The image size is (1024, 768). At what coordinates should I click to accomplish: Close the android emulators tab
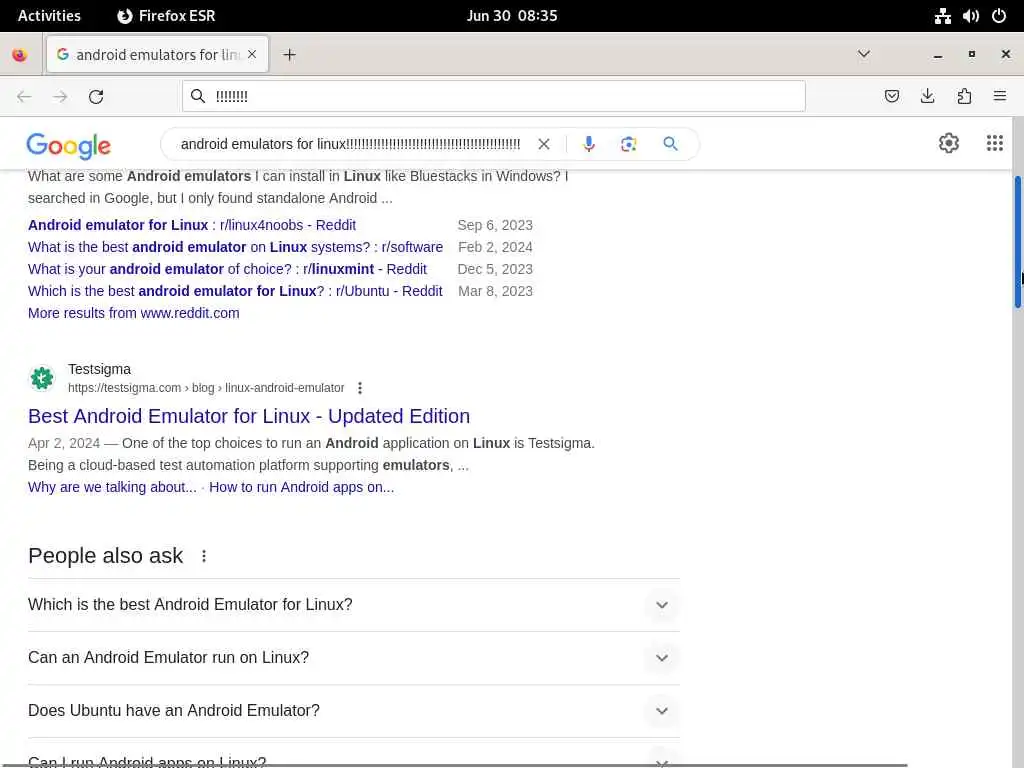click(x=252, y=54)
